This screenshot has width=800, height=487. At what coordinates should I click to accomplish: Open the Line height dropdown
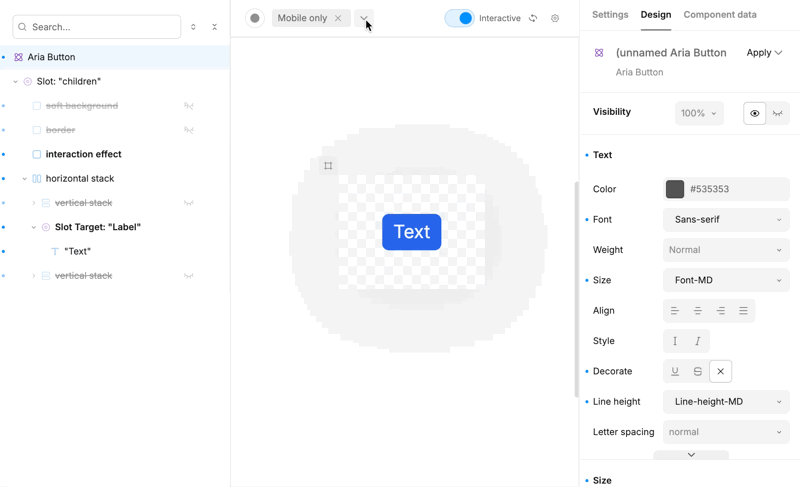coord(726,402)
